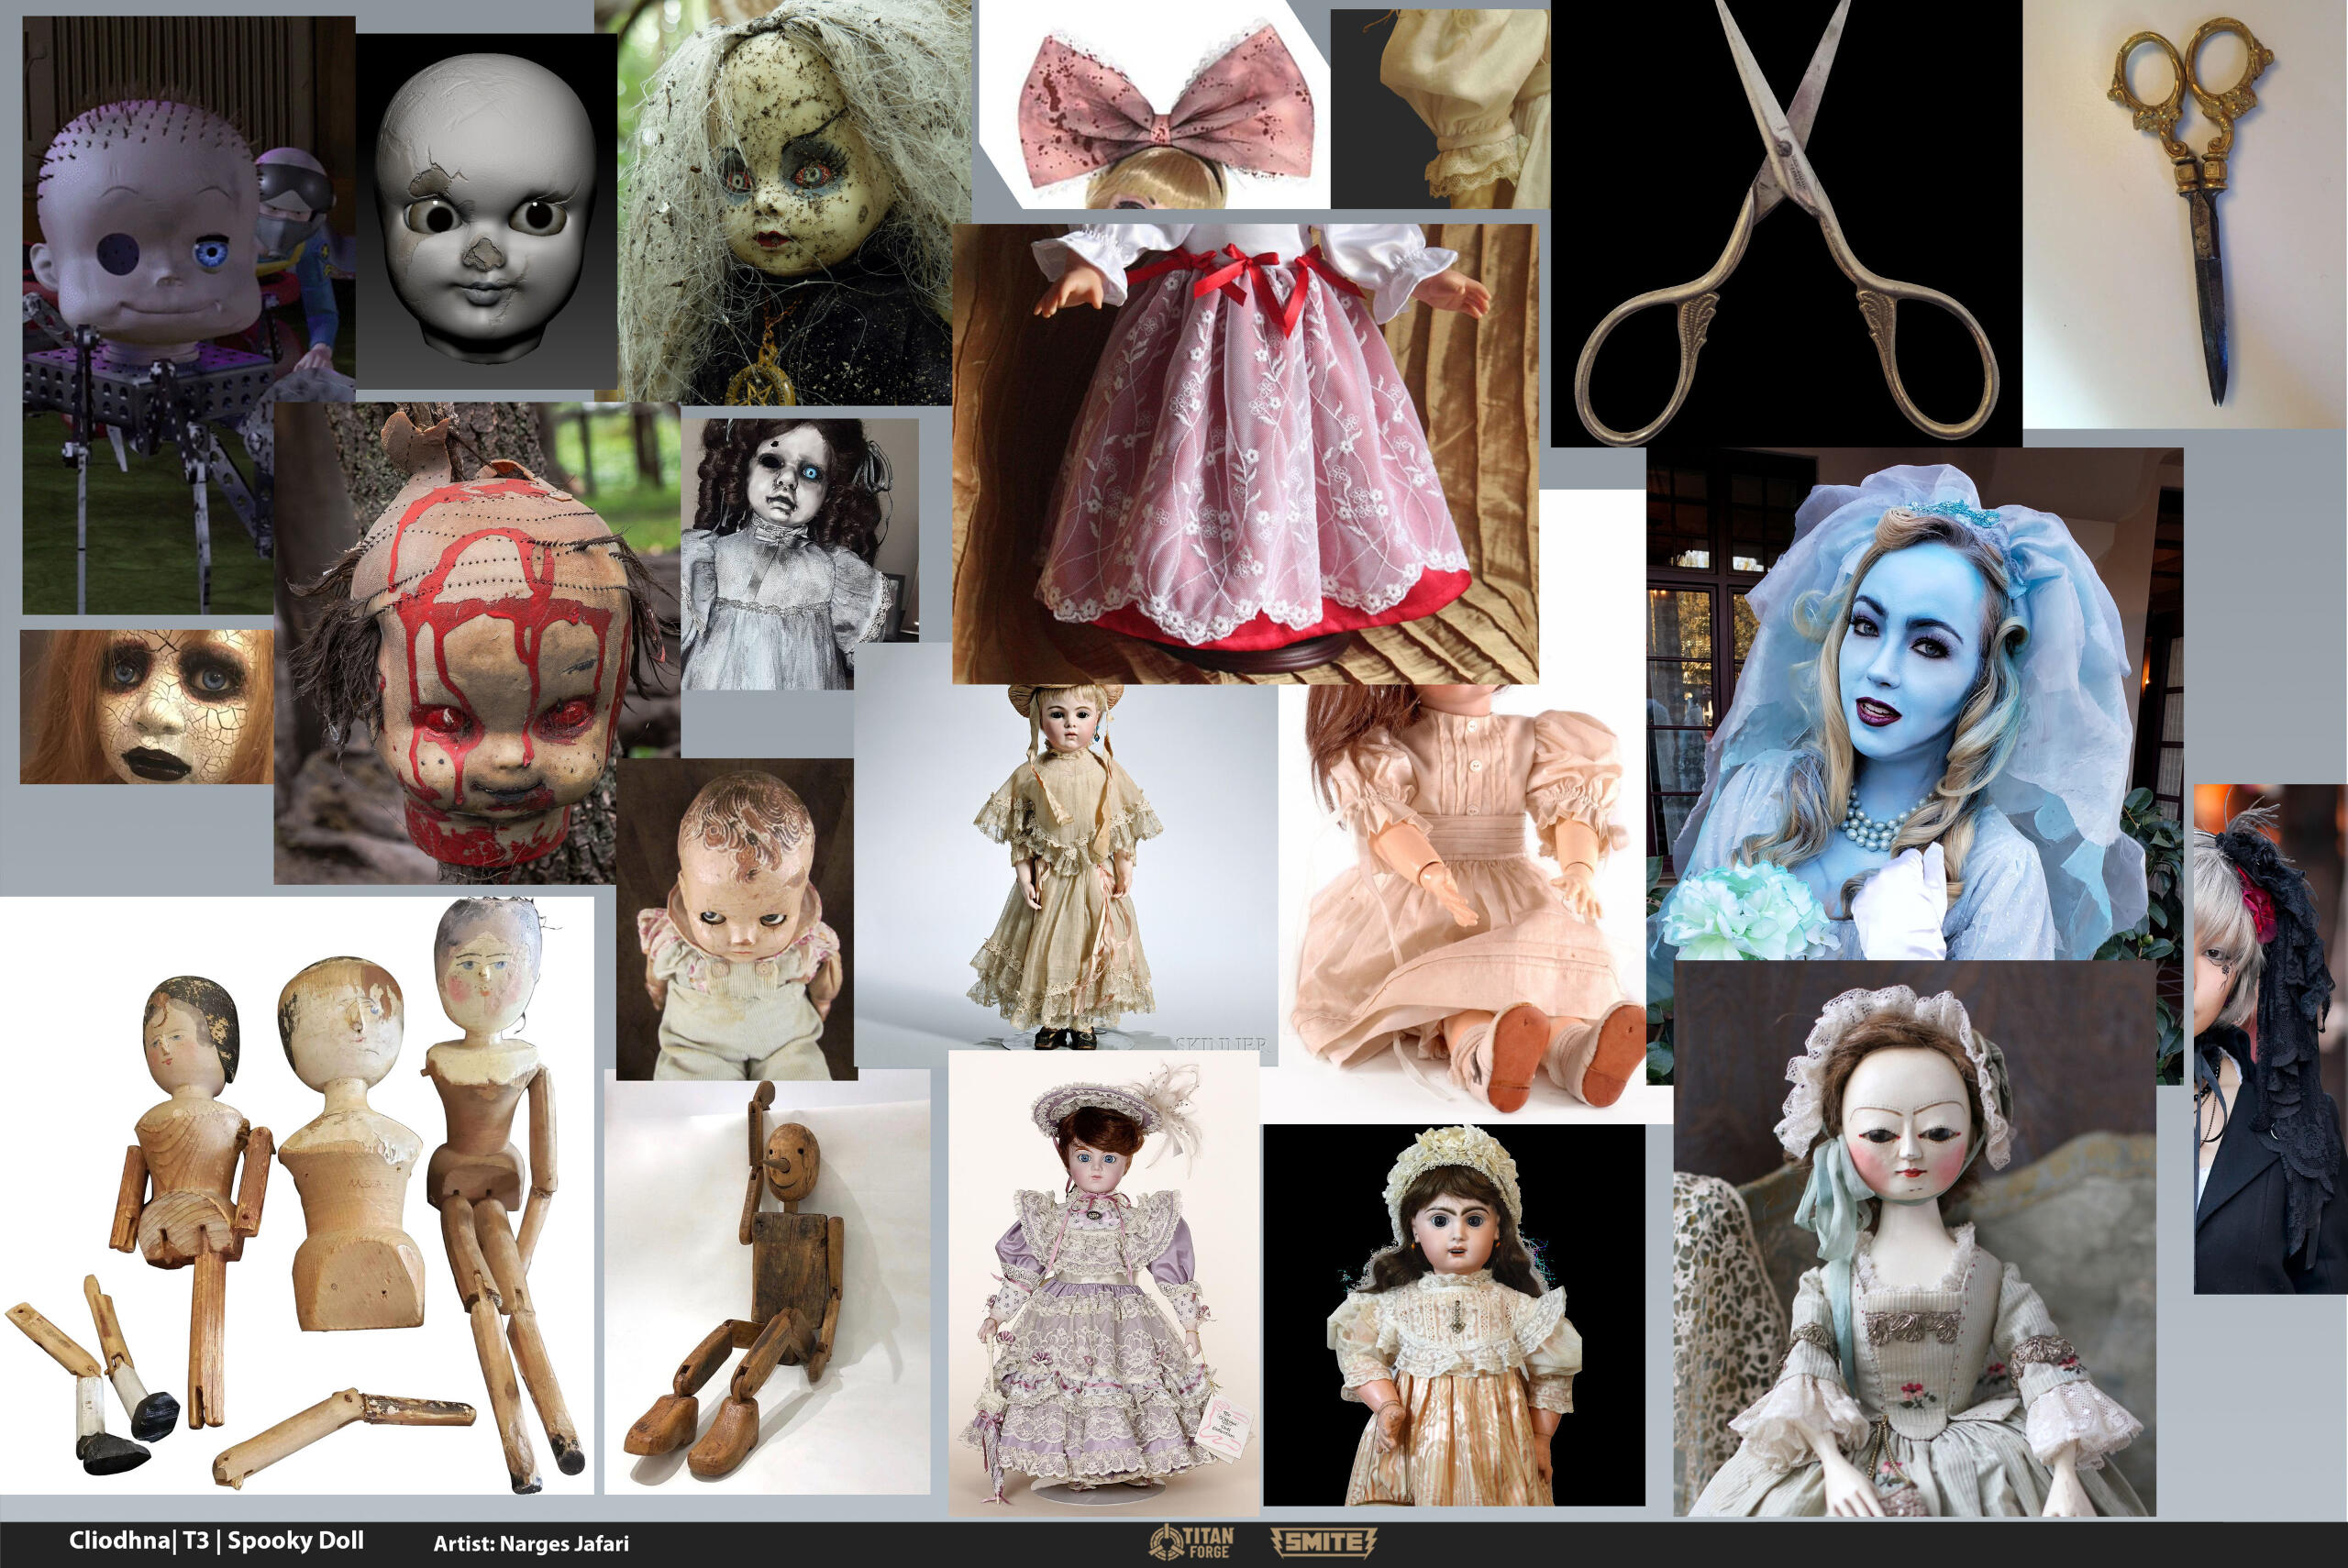Click the Cliodhna T3 Spooky Doll title
This screenshot has height=1568, width=2348.
216,1540
